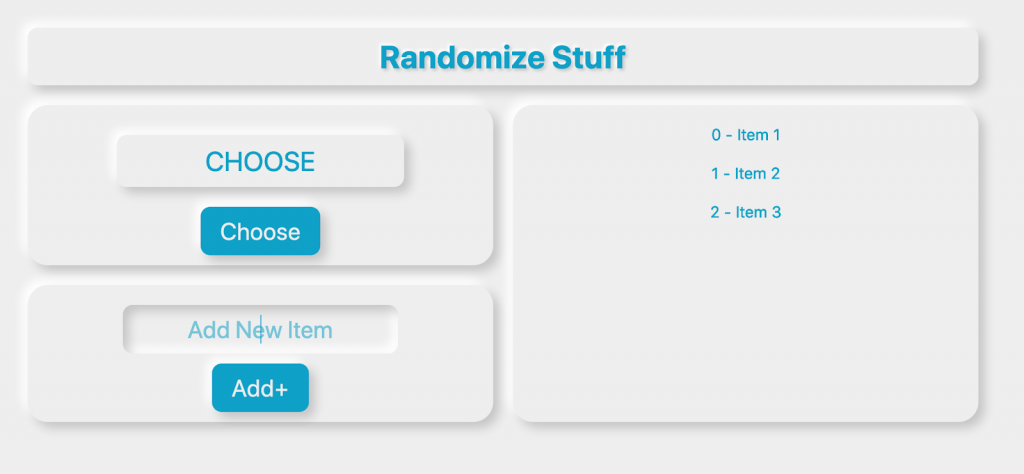Click the Randomize Stuff heading text
This screenshot has height=474, width=1024.
(x=503, y=57)
